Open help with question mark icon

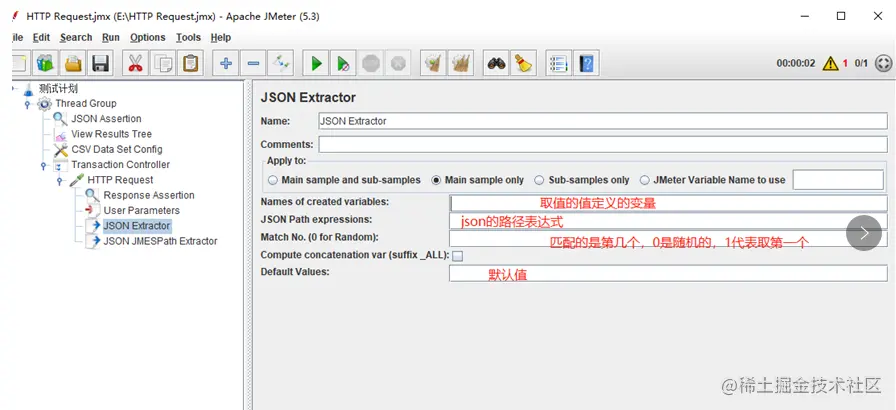(x=586, y=63)
